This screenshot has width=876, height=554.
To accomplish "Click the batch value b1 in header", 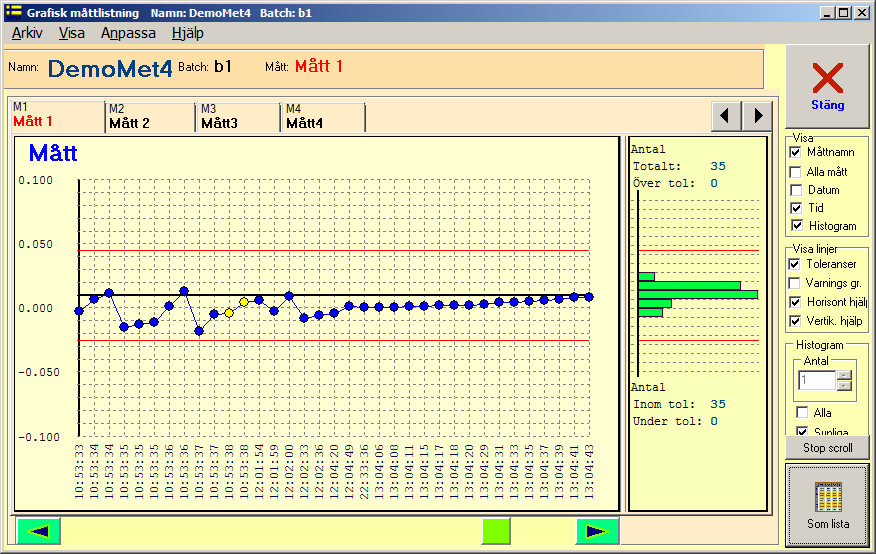I will [223, 66].
